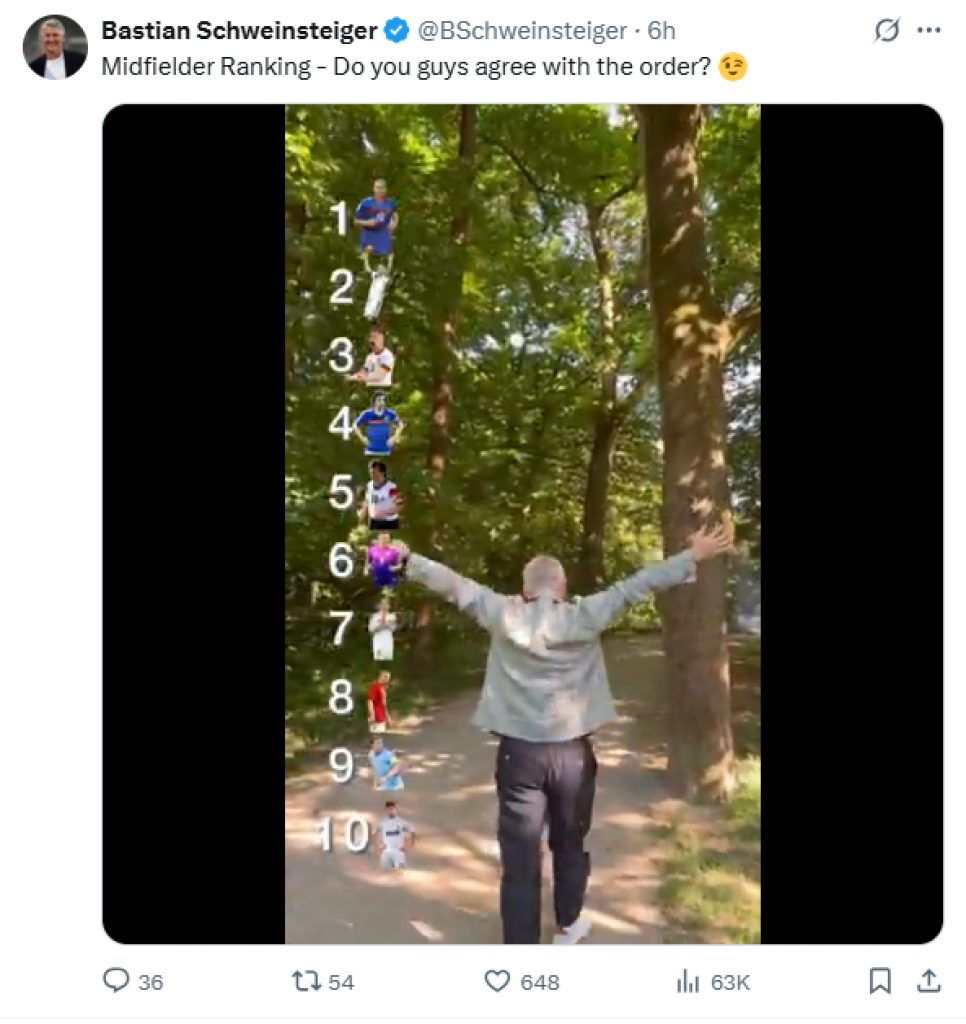Click the Grok slashed-circle icon
The height and width of the screenshot is (1024, 966).
pos(886,32)
